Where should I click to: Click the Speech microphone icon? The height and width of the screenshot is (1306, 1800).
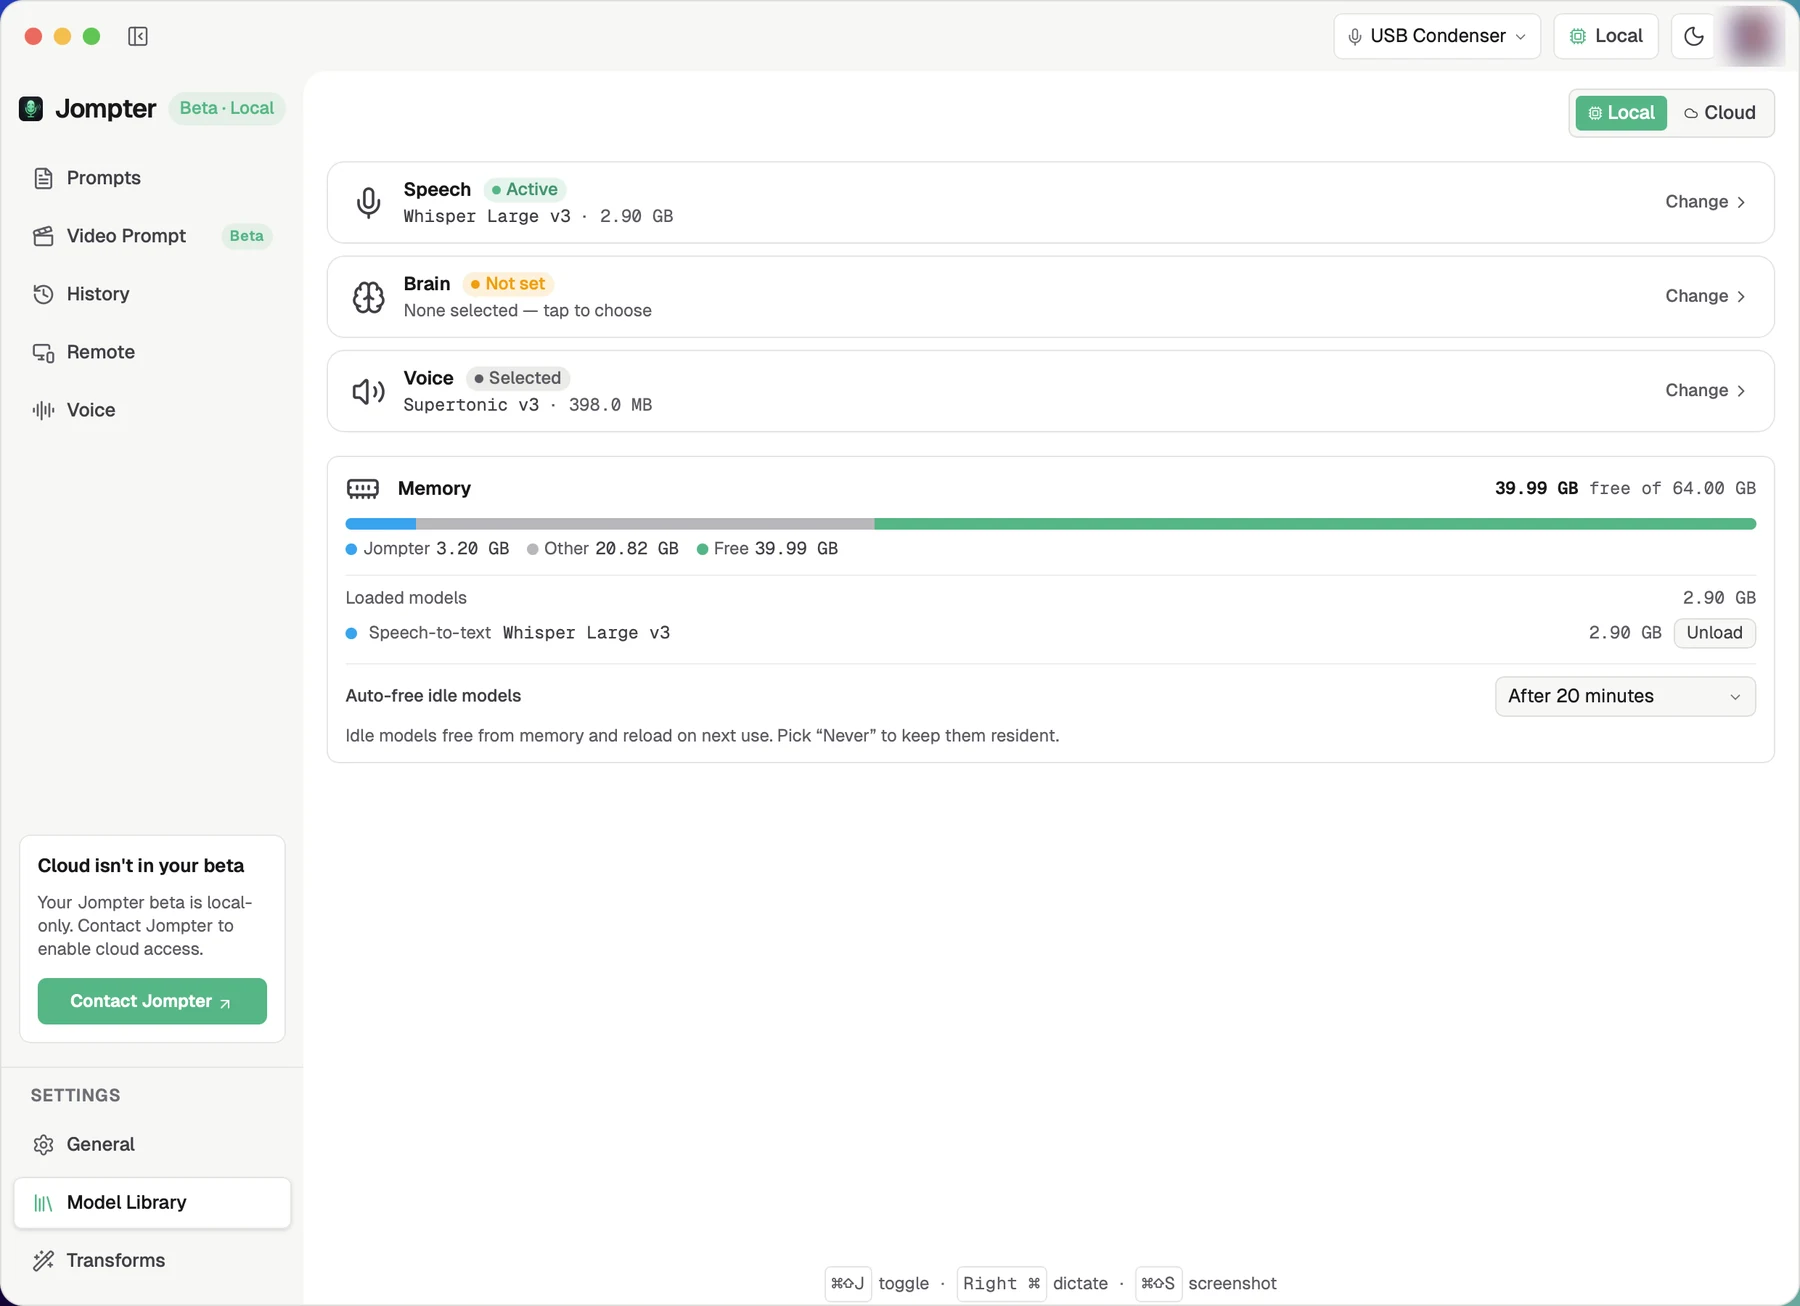[x=368, y=202]
